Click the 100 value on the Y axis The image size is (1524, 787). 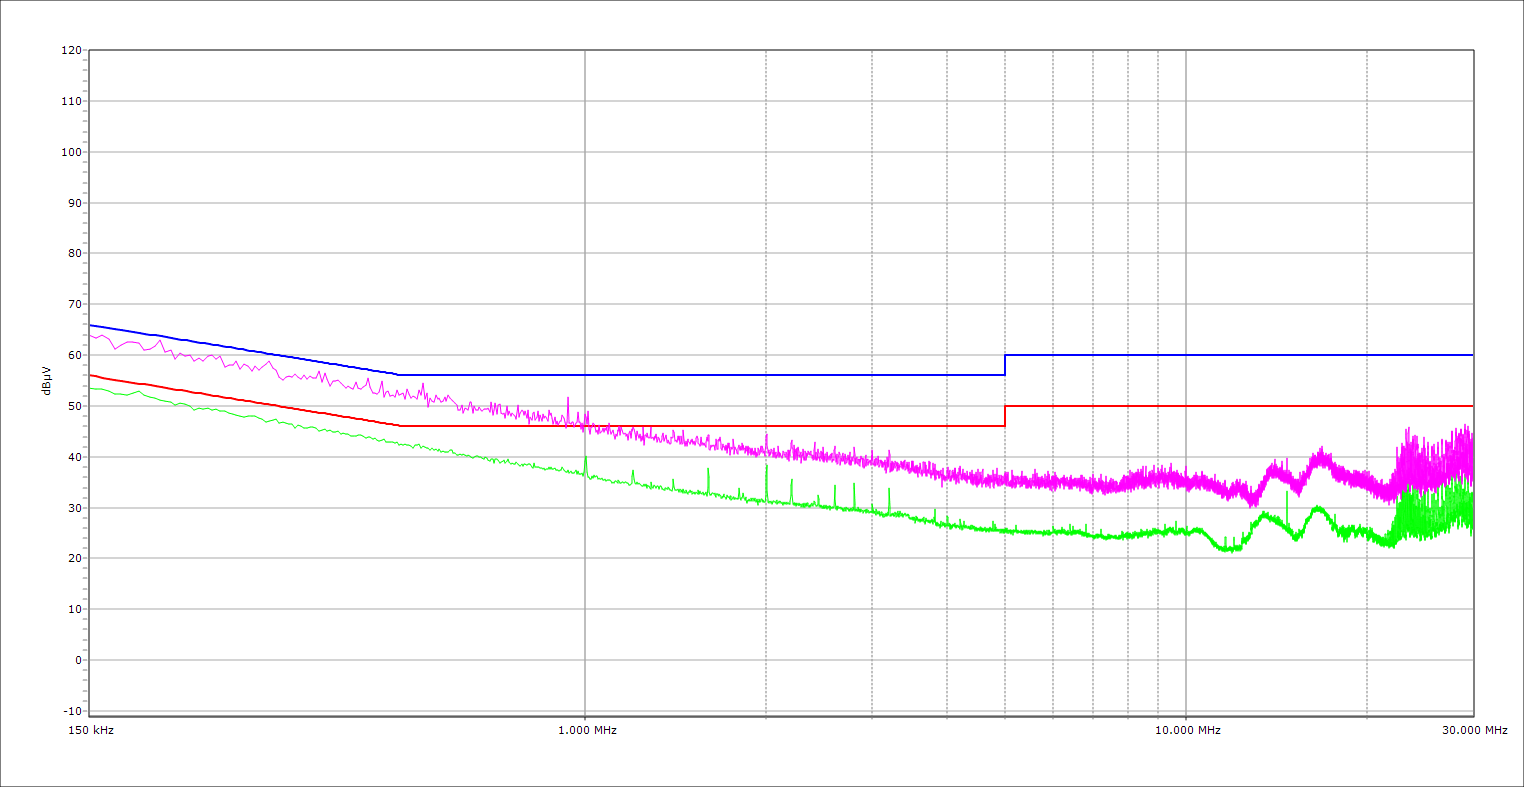[x=71, y=152]
